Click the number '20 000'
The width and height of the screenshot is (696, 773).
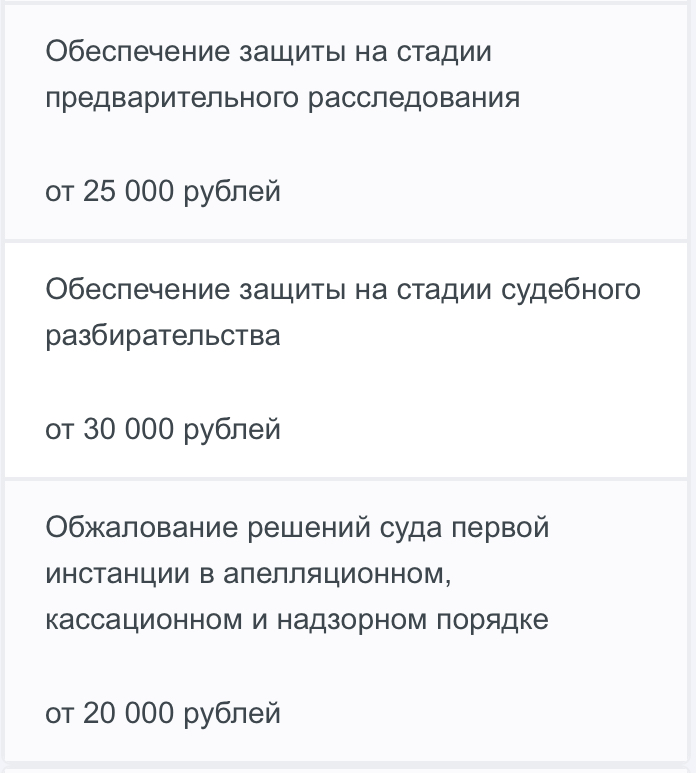128,713
